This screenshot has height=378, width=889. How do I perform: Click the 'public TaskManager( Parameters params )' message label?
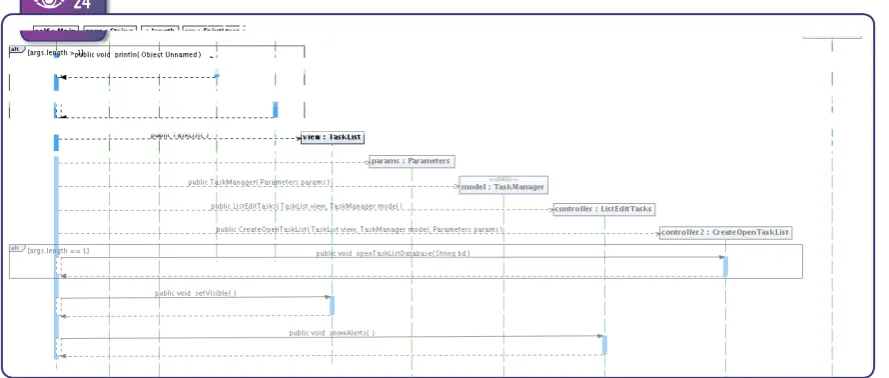[x=259, y=182]
